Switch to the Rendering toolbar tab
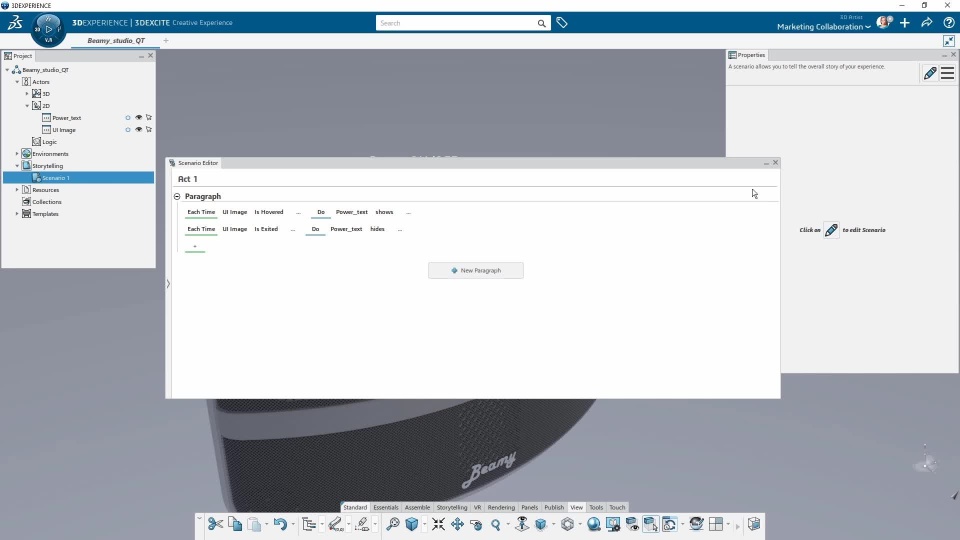960x540 pixels. tap(501, 508)
